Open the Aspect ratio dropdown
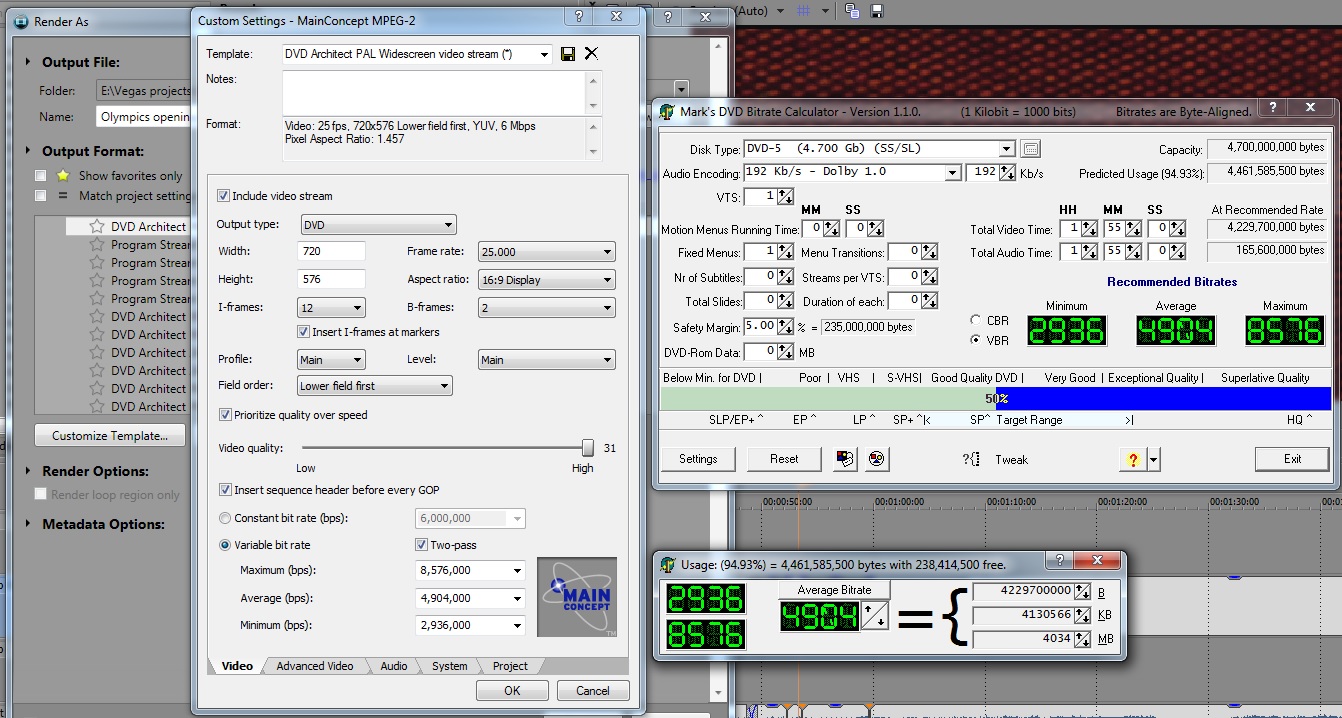 point(546,280)
